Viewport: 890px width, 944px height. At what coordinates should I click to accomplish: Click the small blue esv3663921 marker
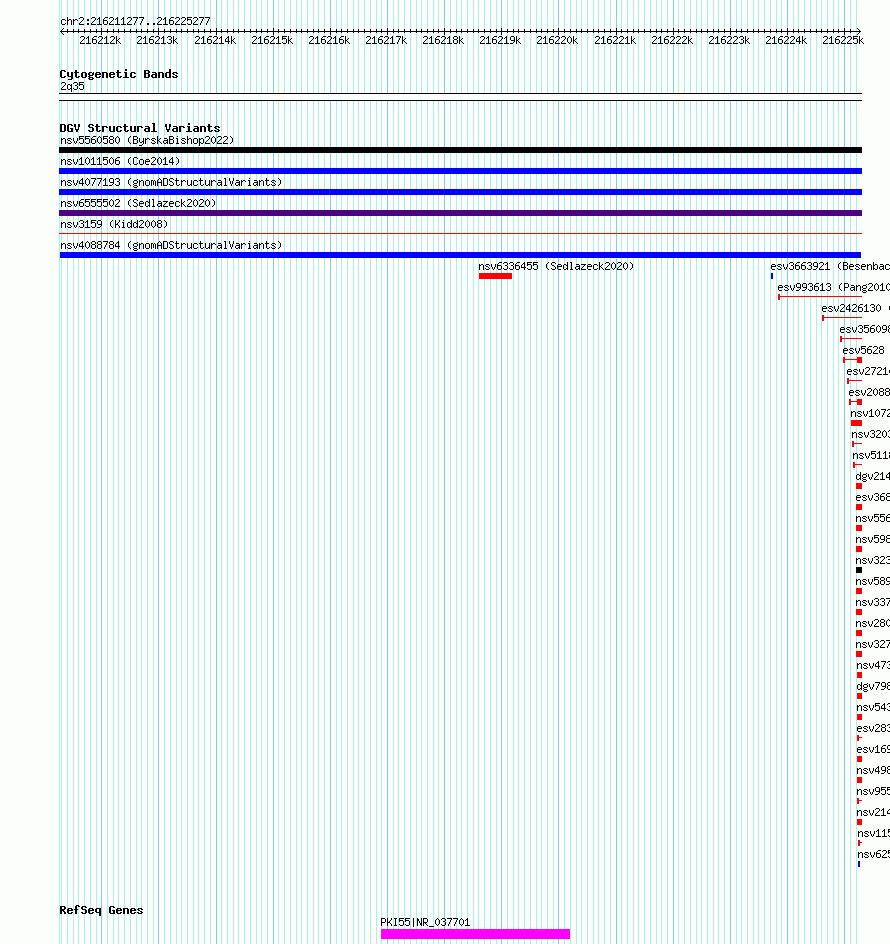tap(772, 276)
